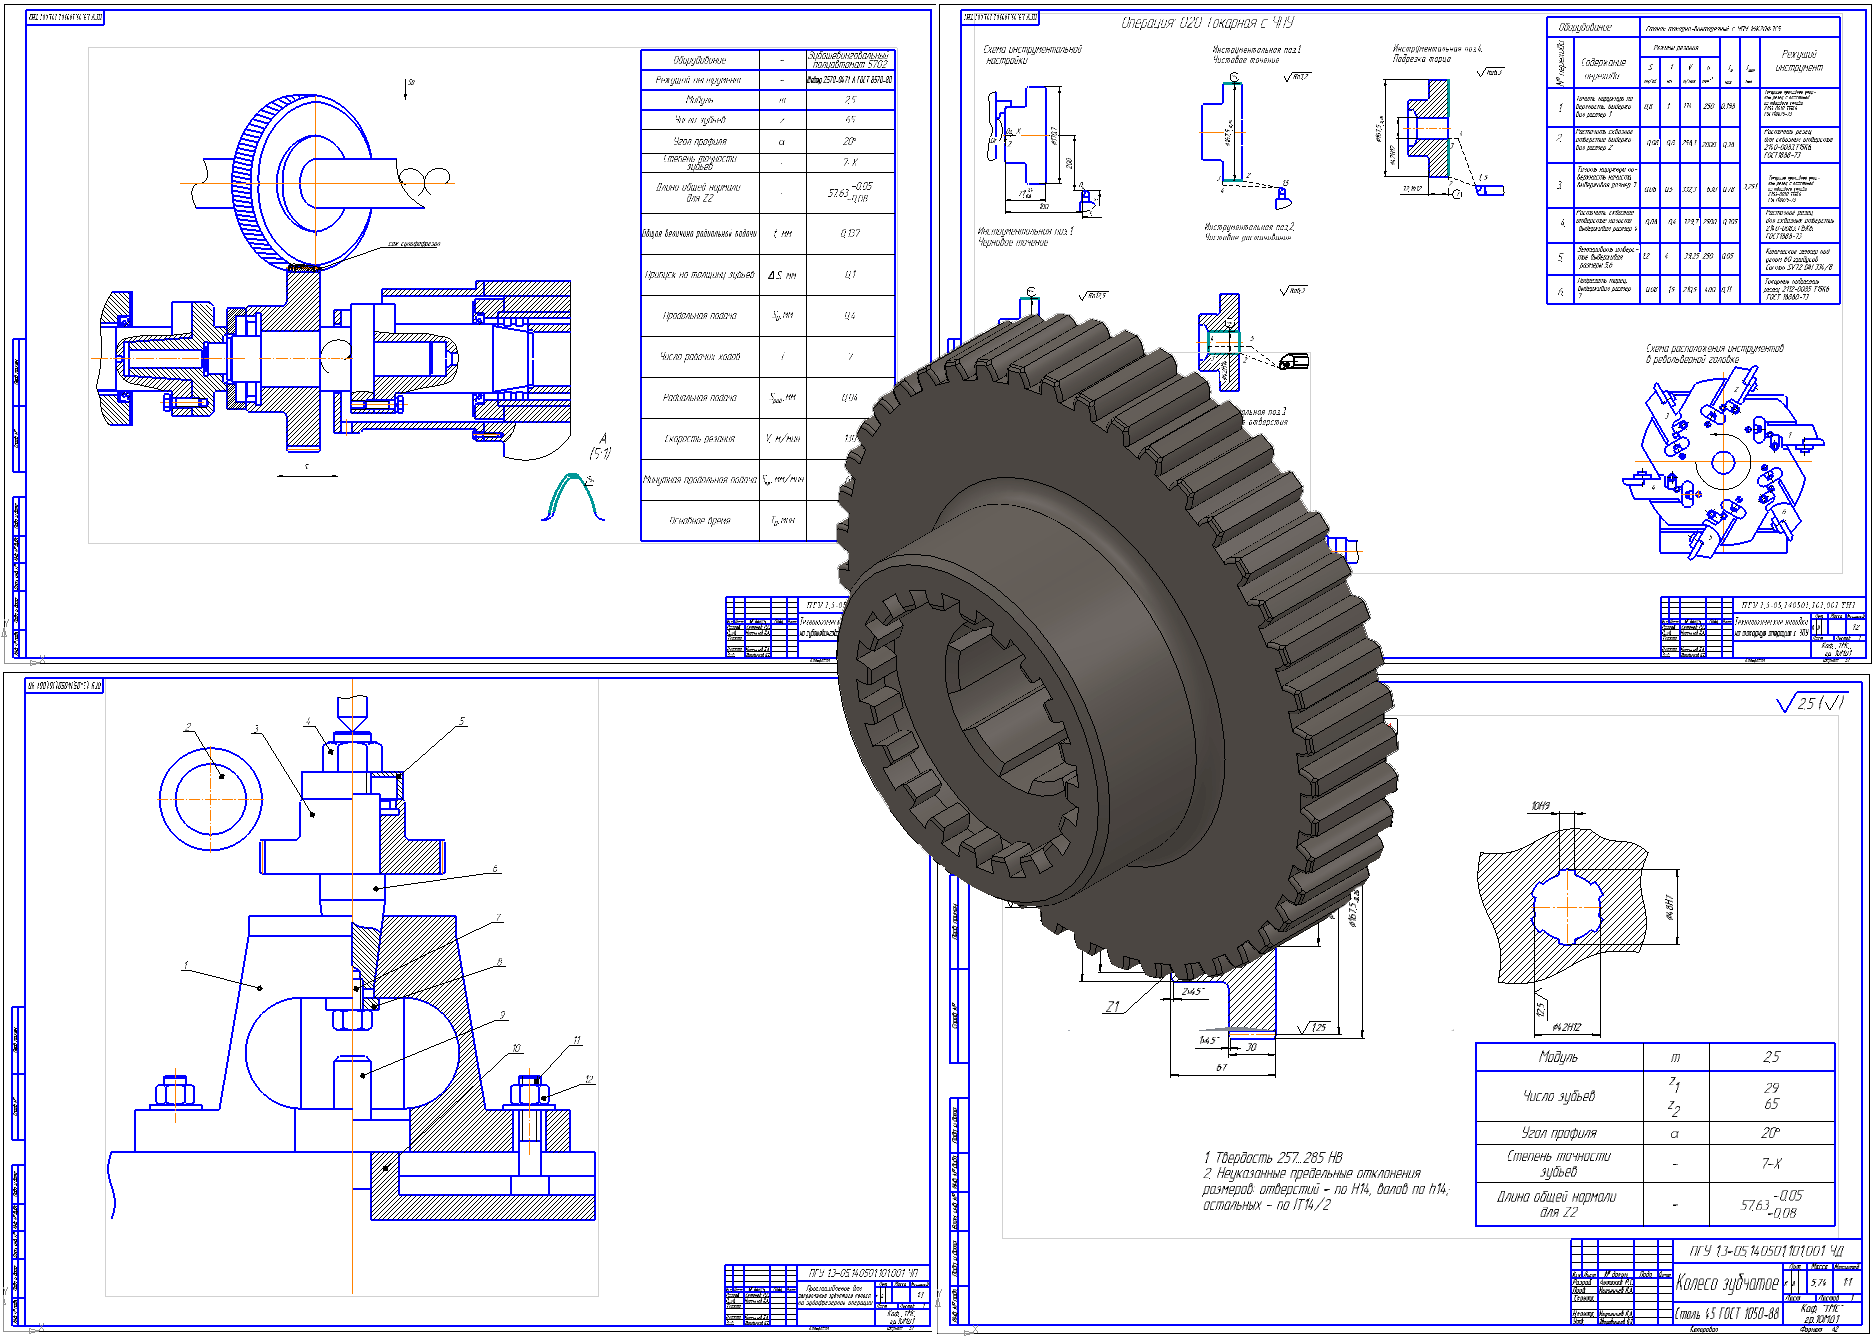Click 'Скорость резания' row label

700,438
